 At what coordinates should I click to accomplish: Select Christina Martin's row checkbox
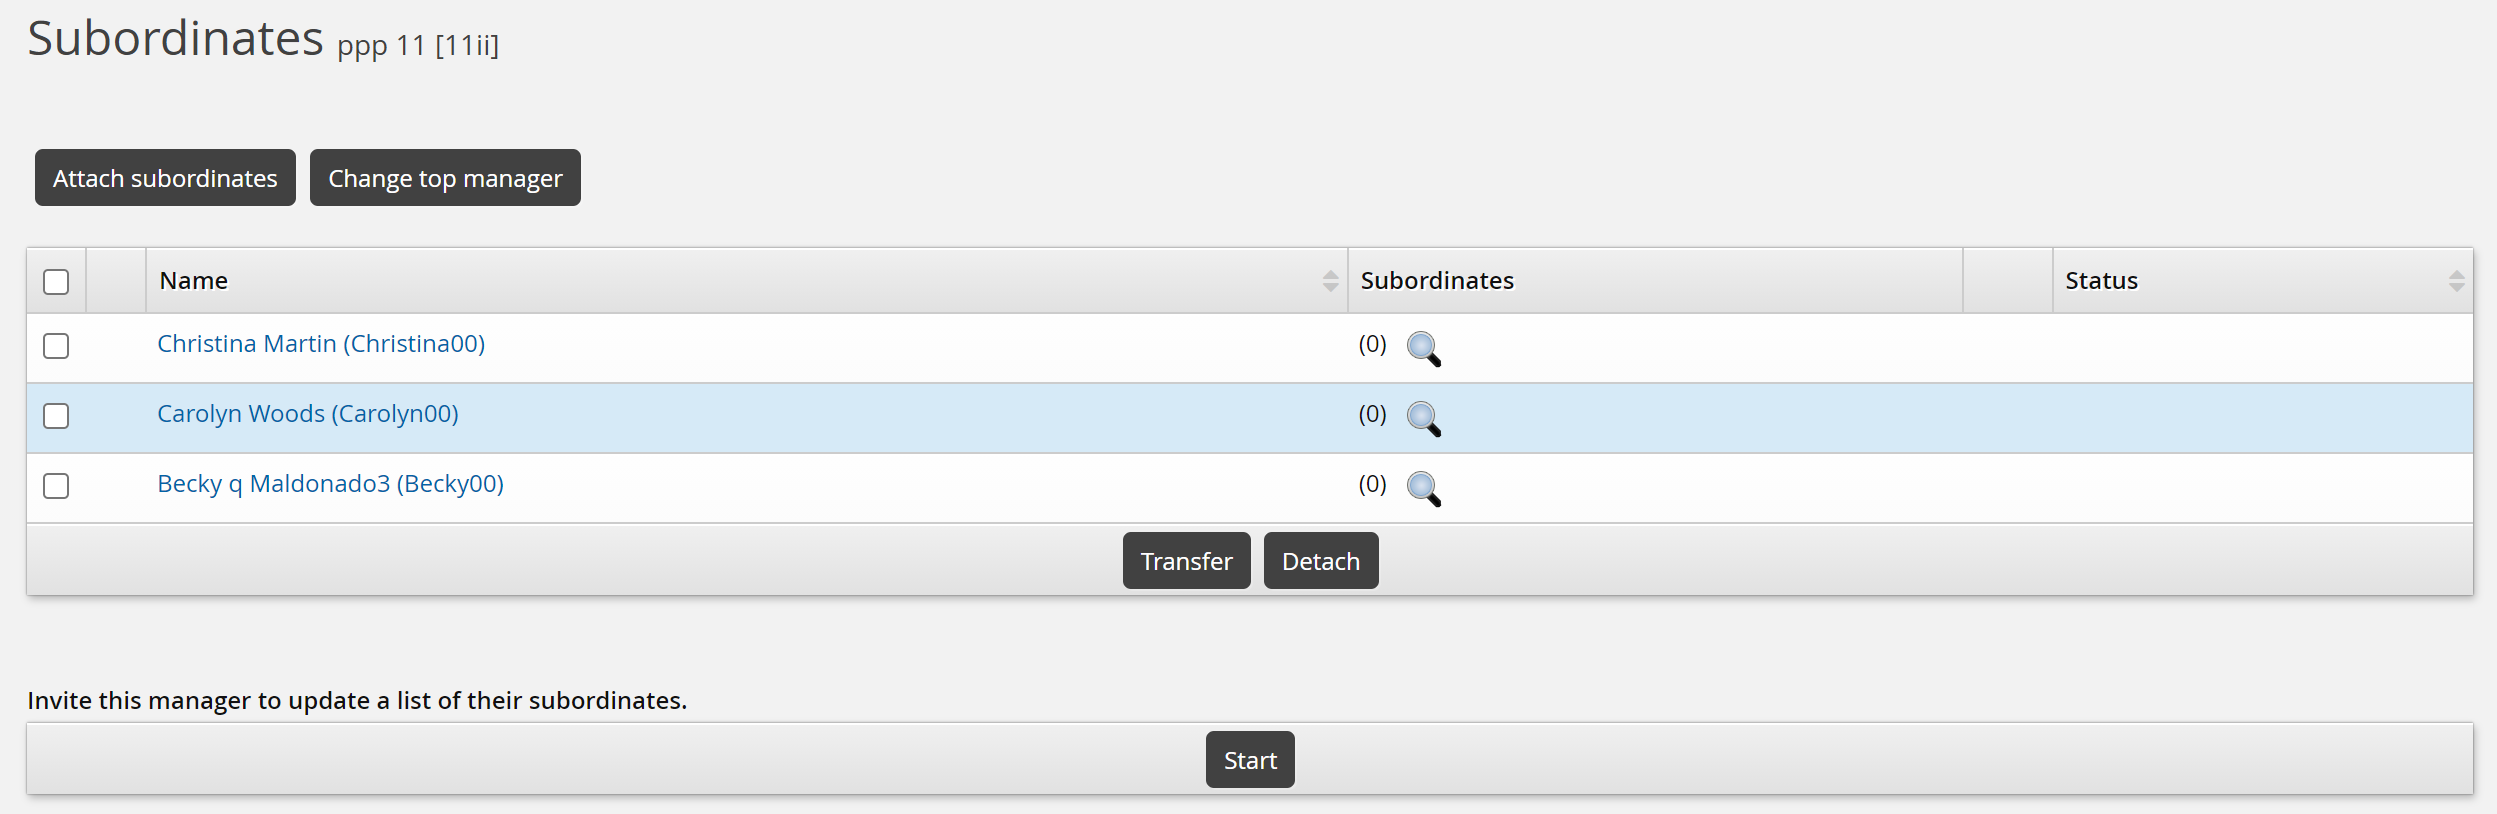point(56,346)
